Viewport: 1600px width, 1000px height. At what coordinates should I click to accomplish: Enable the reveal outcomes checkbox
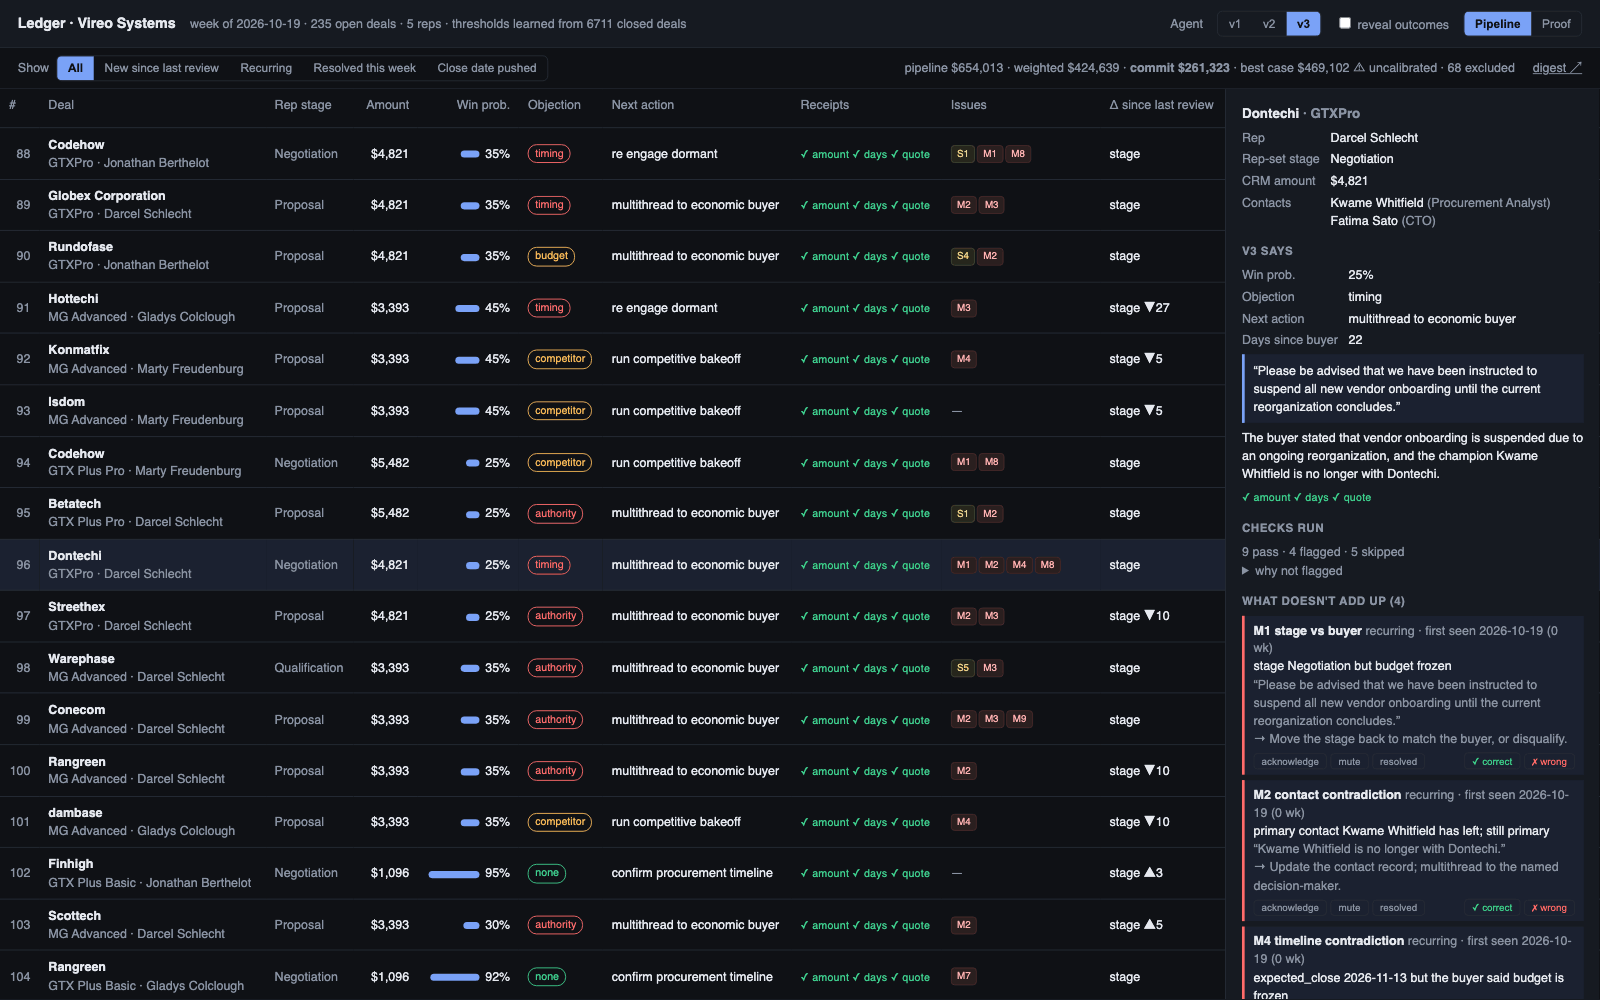pos(1345,23)
